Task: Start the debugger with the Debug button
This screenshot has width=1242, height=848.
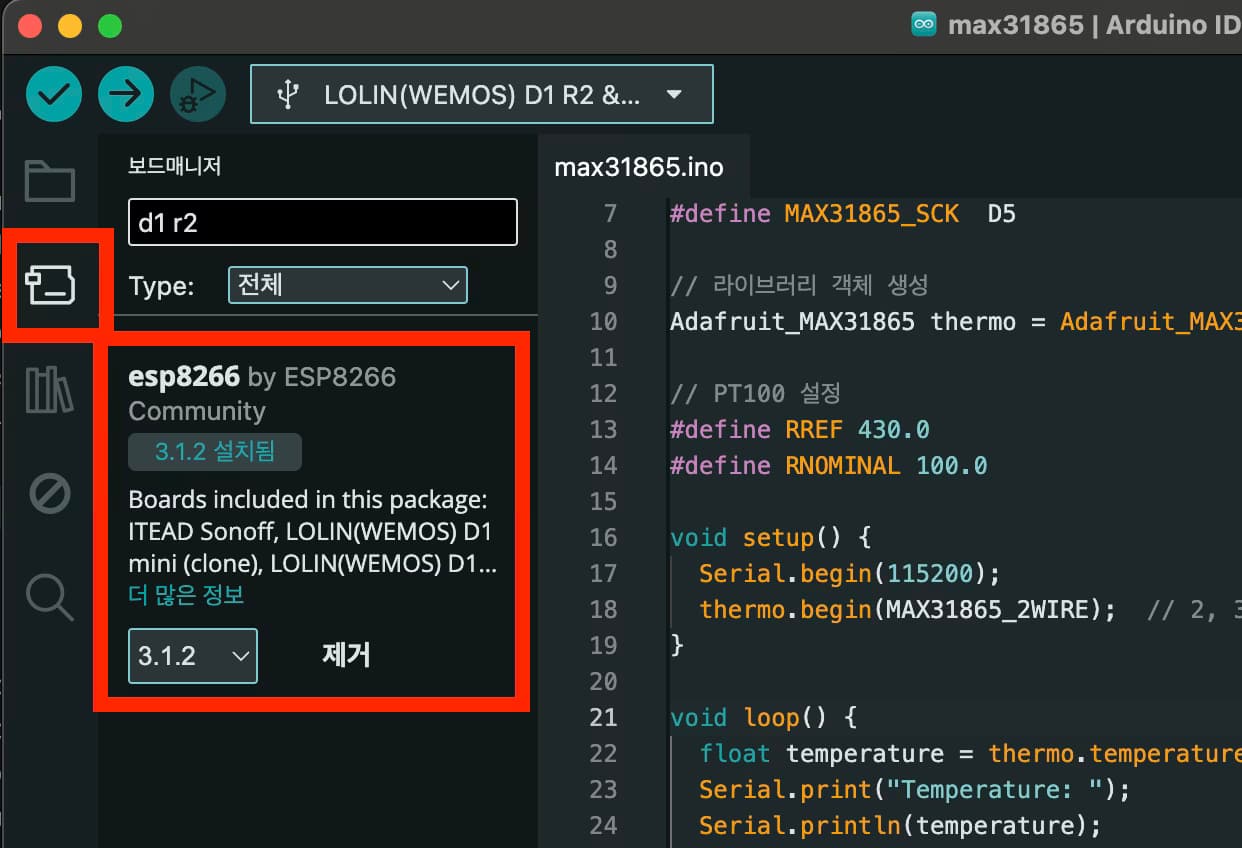Action: (x=198, y=94)
